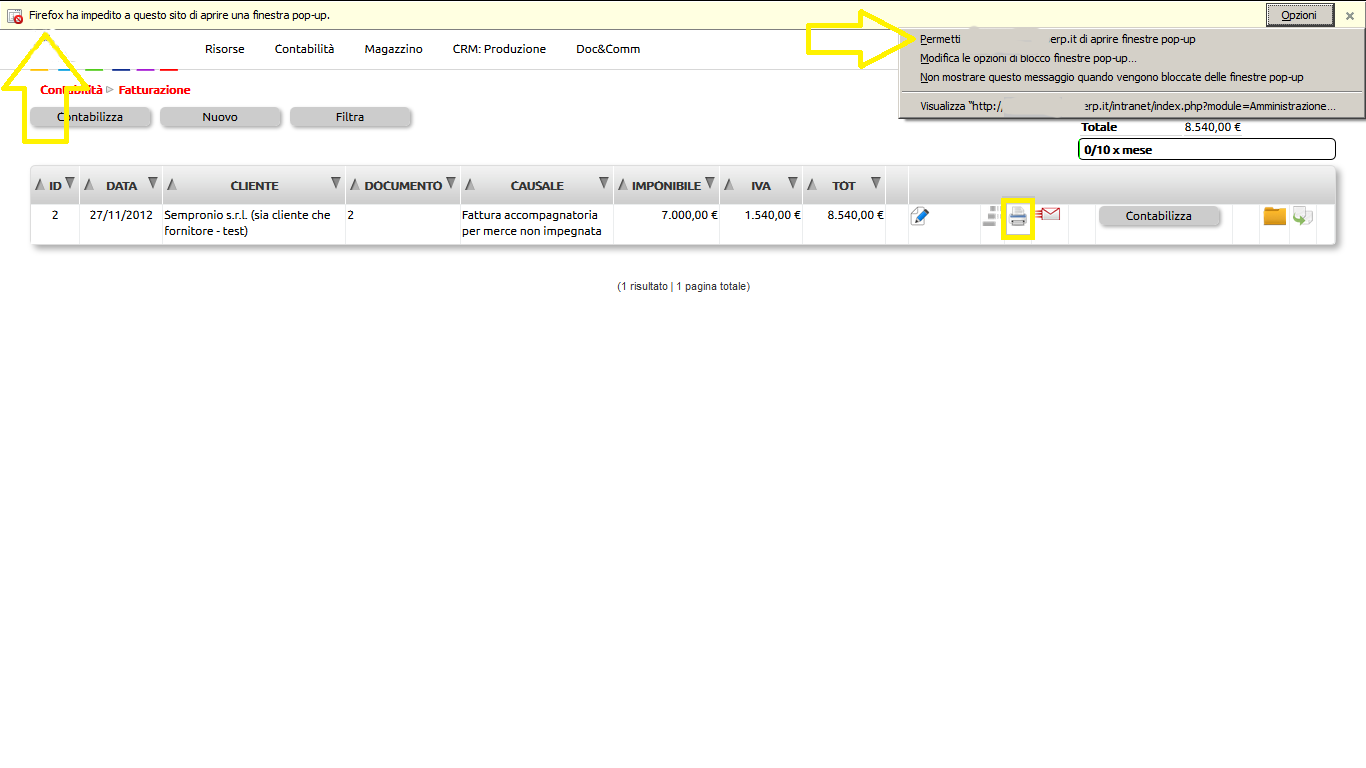The image size is (1366, 768).
Task: Open the Magazzino menu
Action: (393, 49)
